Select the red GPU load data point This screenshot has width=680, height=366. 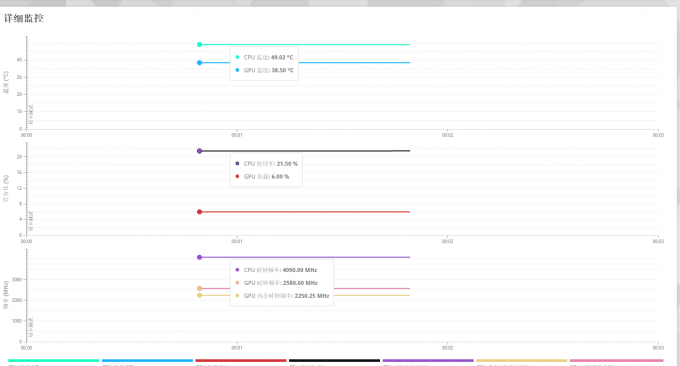click(199, 212)
